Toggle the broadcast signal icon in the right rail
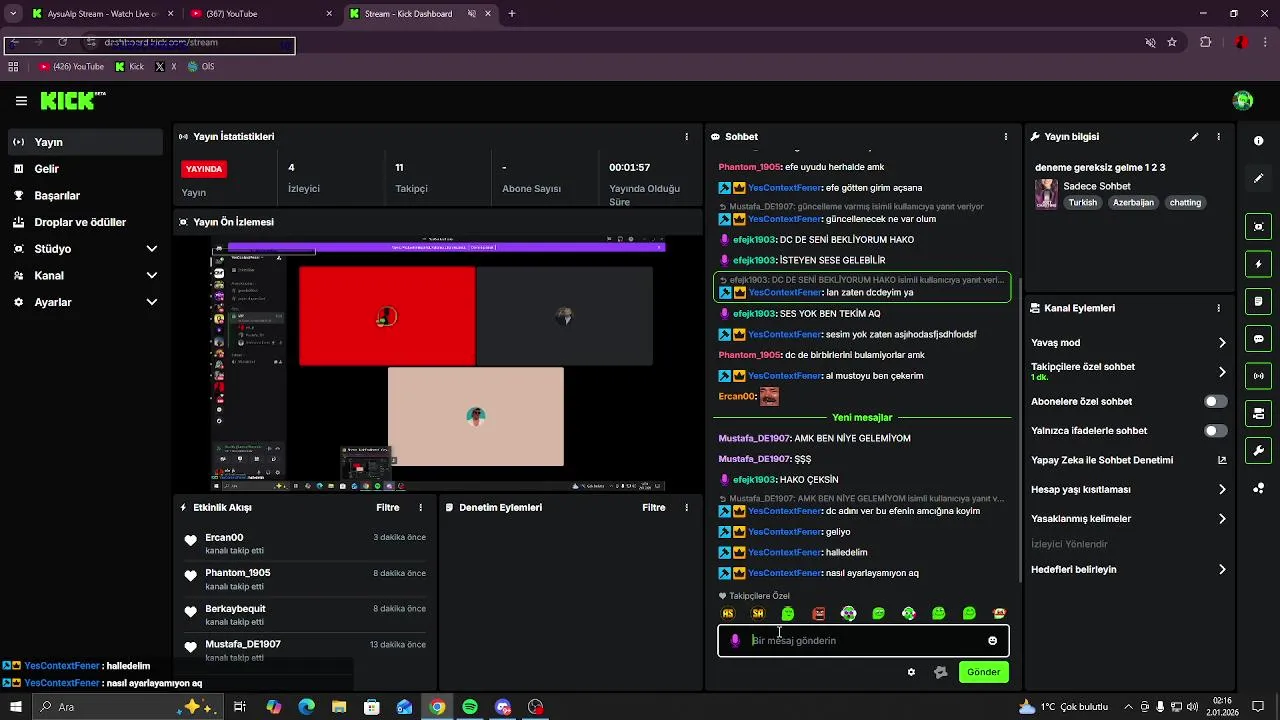This screenshot has height=720, width=1280. pyautogui.click(x=1258, y=376)
